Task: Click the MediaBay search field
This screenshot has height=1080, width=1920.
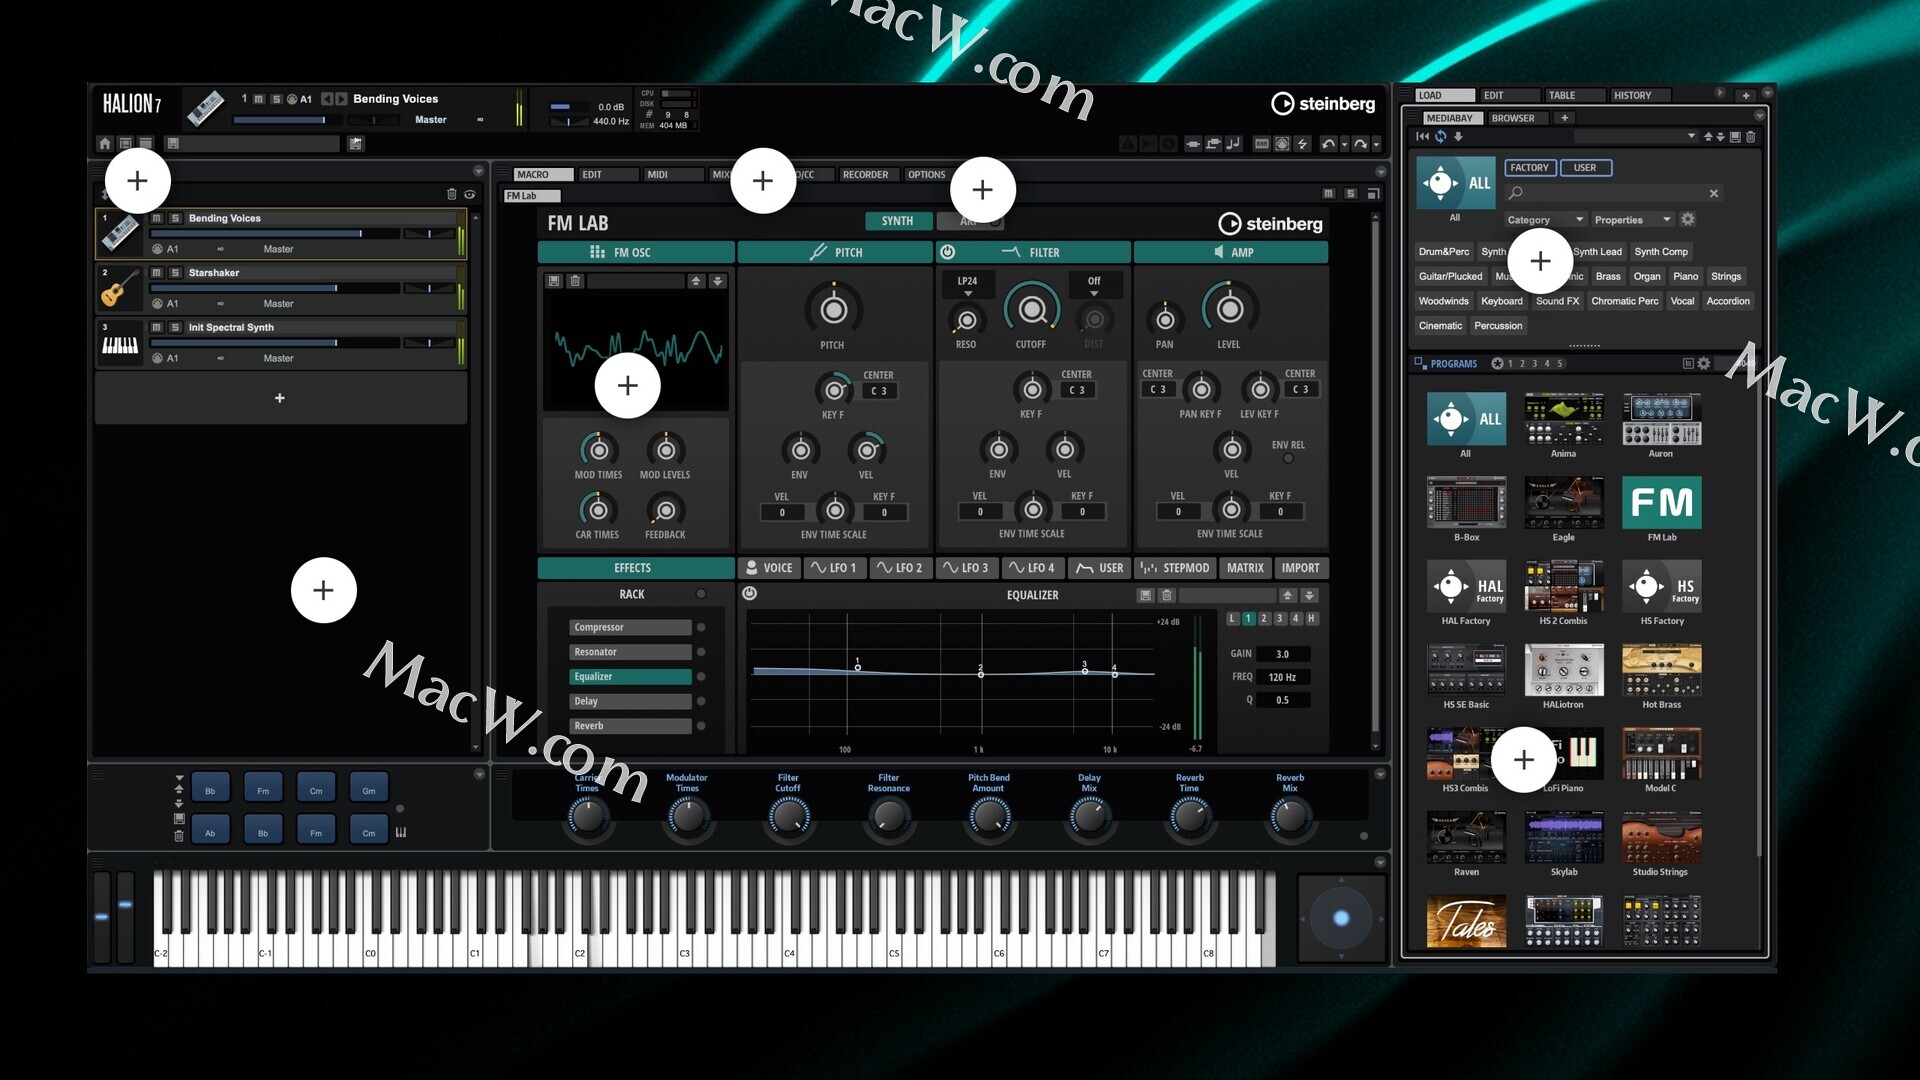Action: click(1612, 193)
